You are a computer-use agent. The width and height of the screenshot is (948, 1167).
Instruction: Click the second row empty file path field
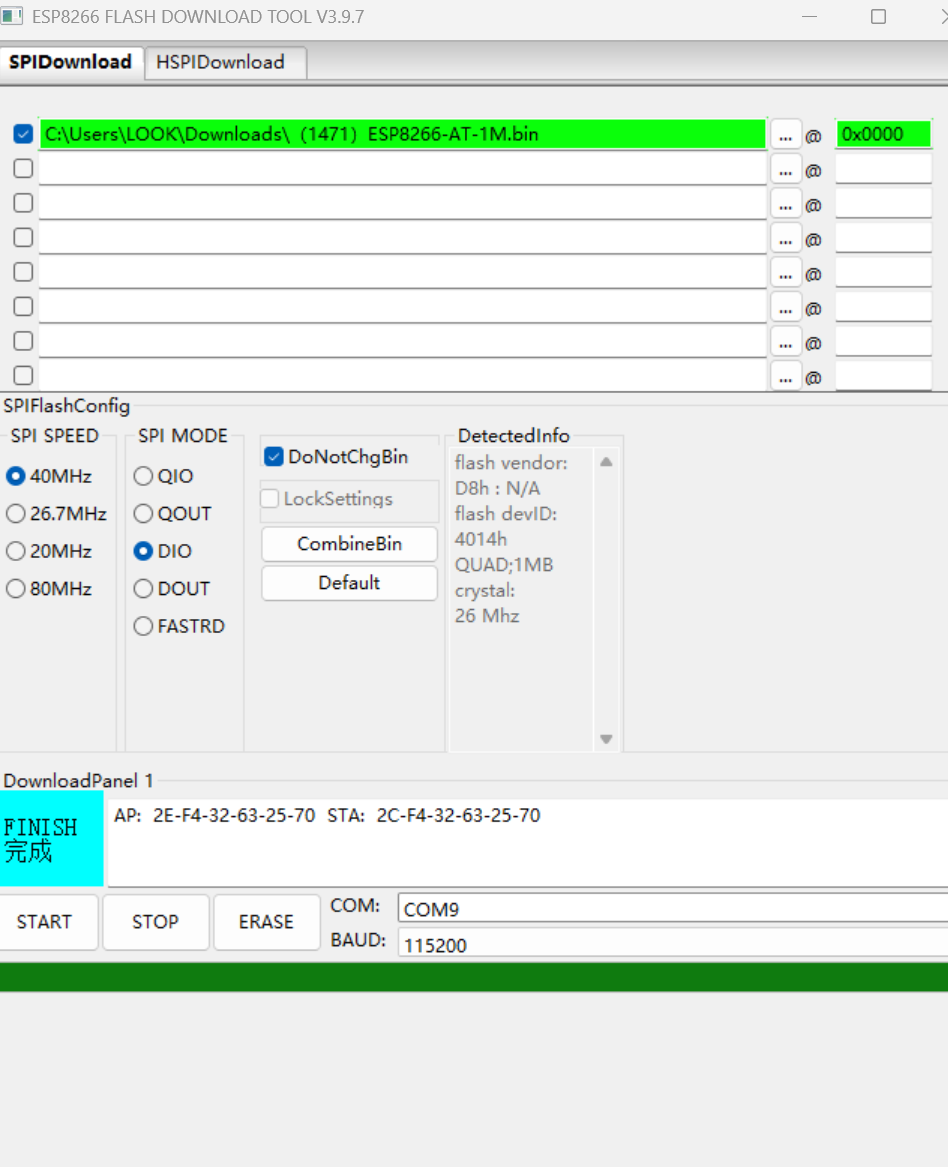point(403,168)
